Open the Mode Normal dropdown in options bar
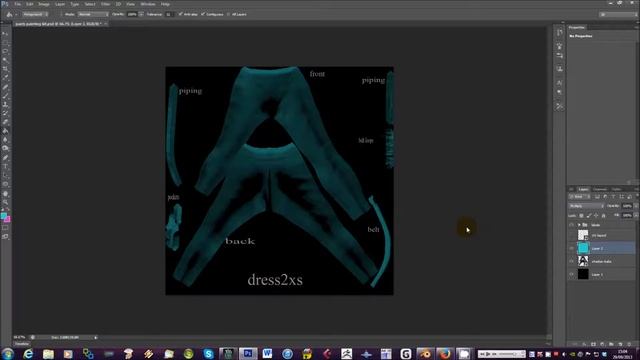Viewport: 640px width, 360px height. [93, 14]
